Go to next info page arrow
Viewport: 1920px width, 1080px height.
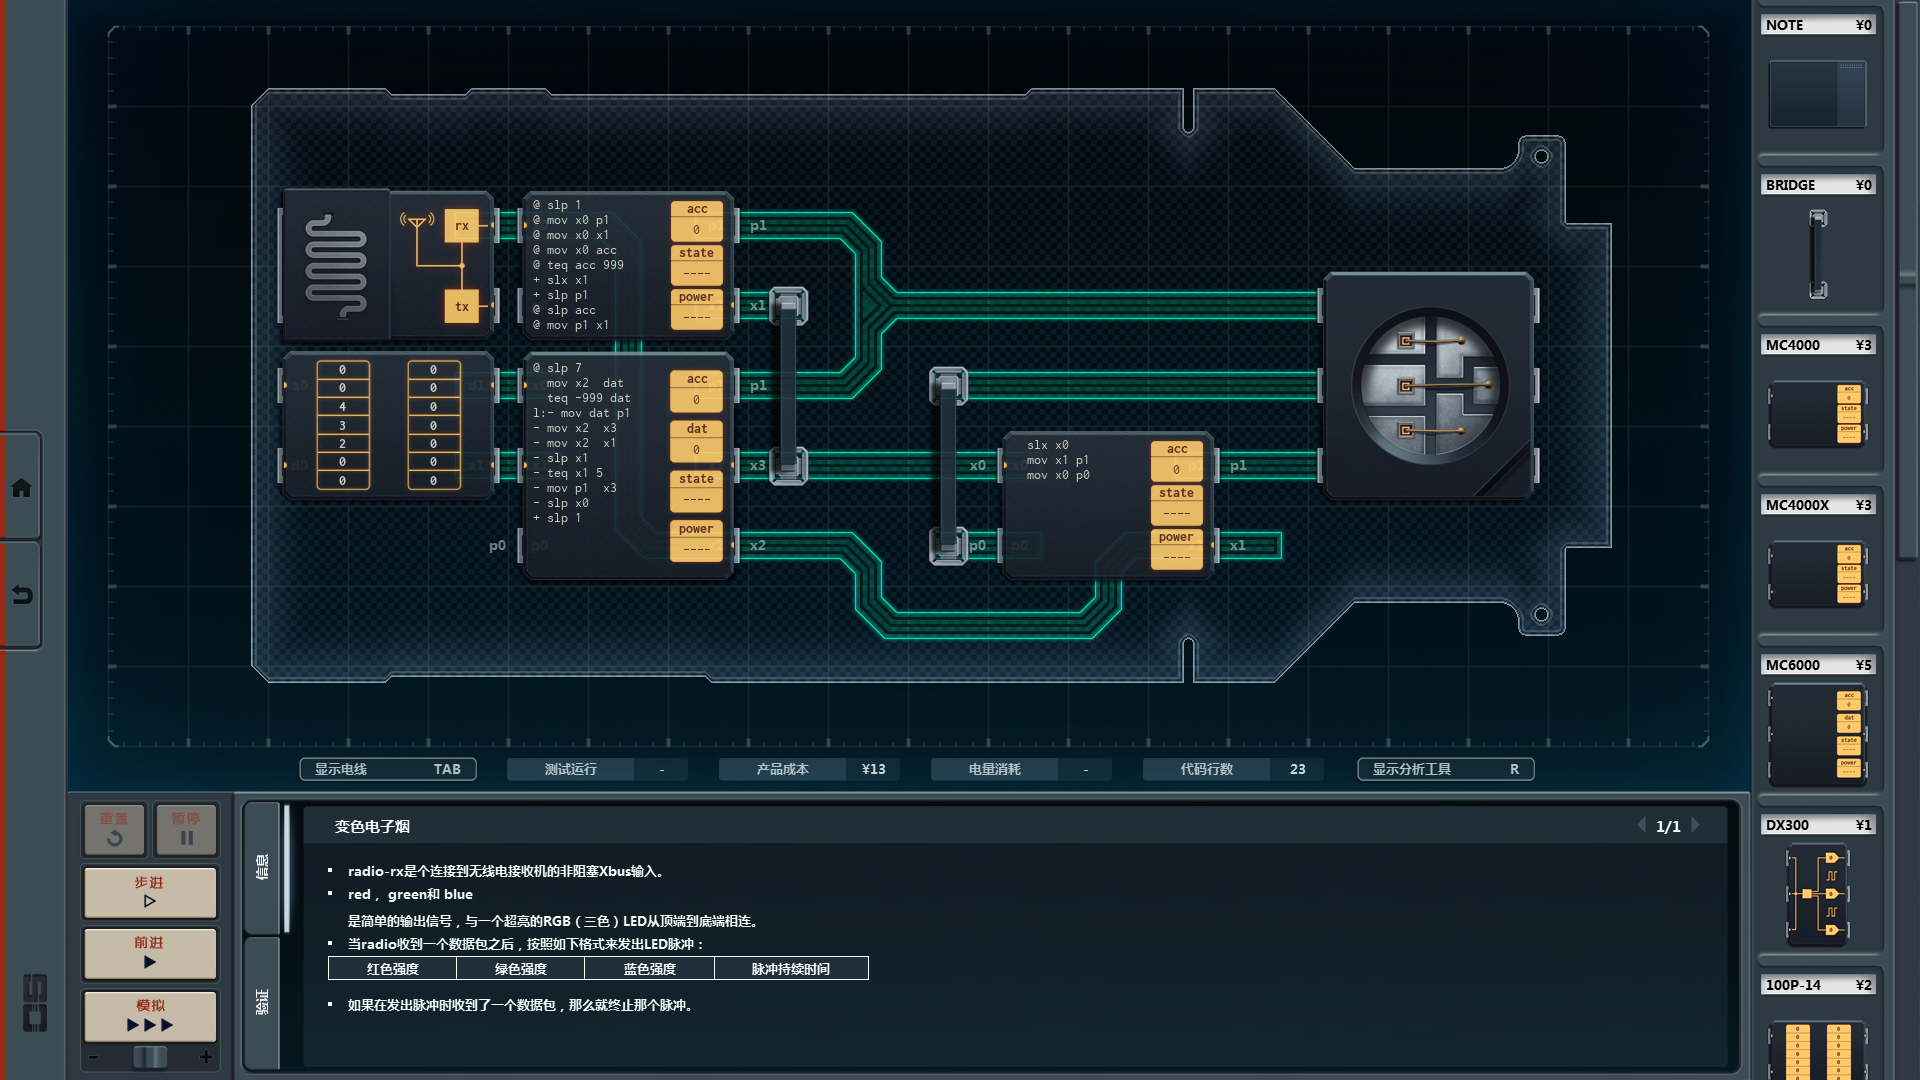tap(1696, 826)
